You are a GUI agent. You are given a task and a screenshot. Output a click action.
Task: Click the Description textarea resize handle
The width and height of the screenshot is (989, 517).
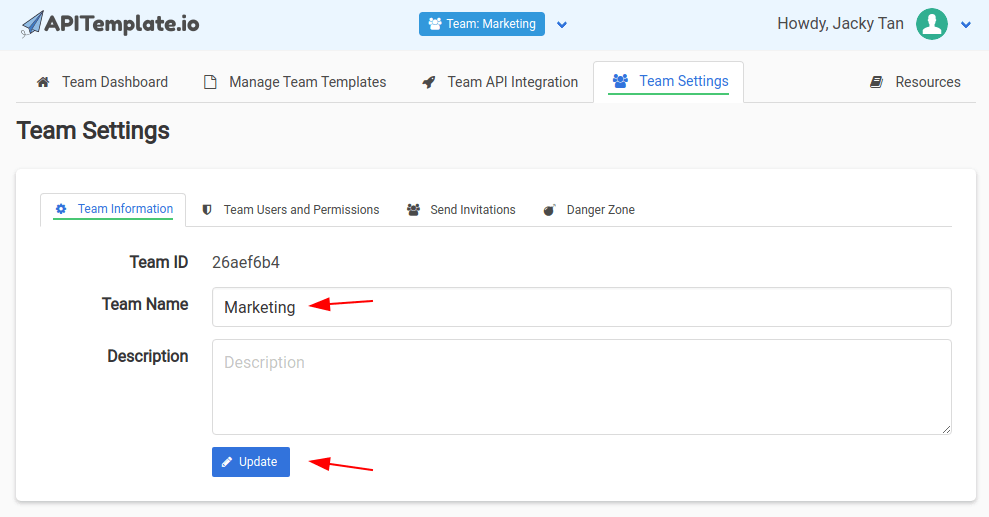tap(946, 429)
